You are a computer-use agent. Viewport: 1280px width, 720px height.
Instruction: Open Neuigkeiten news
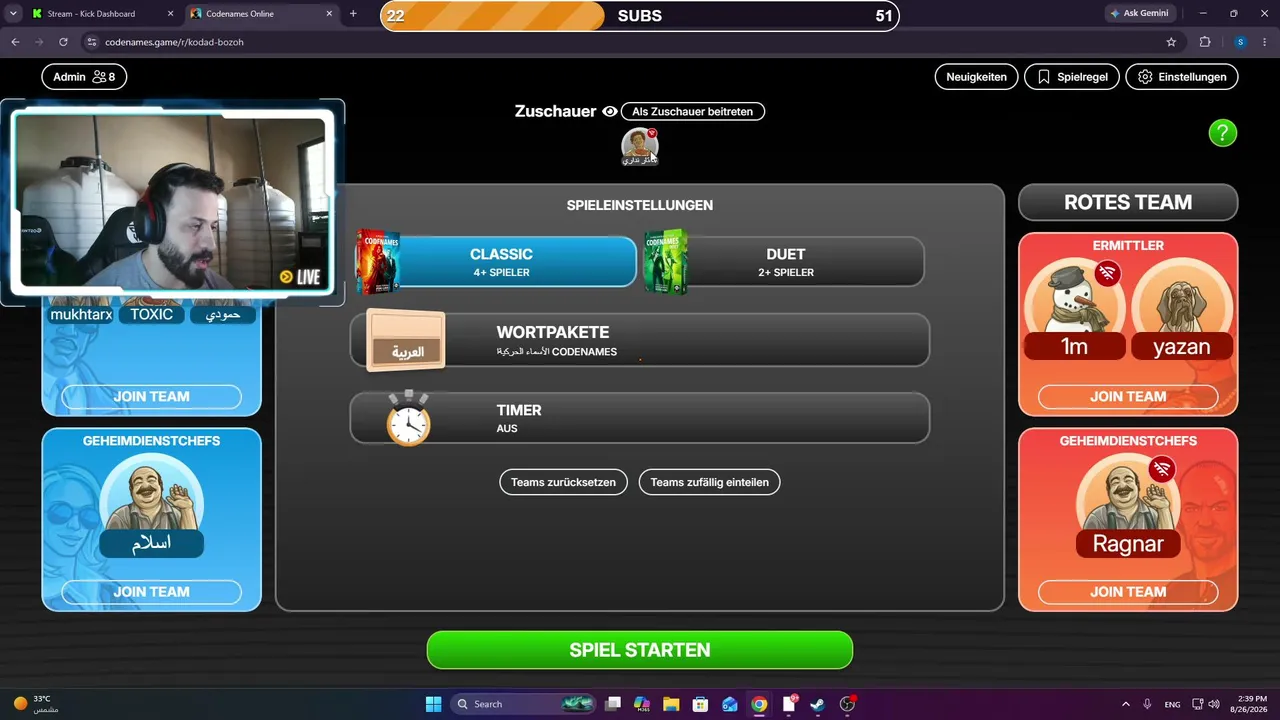976,77
